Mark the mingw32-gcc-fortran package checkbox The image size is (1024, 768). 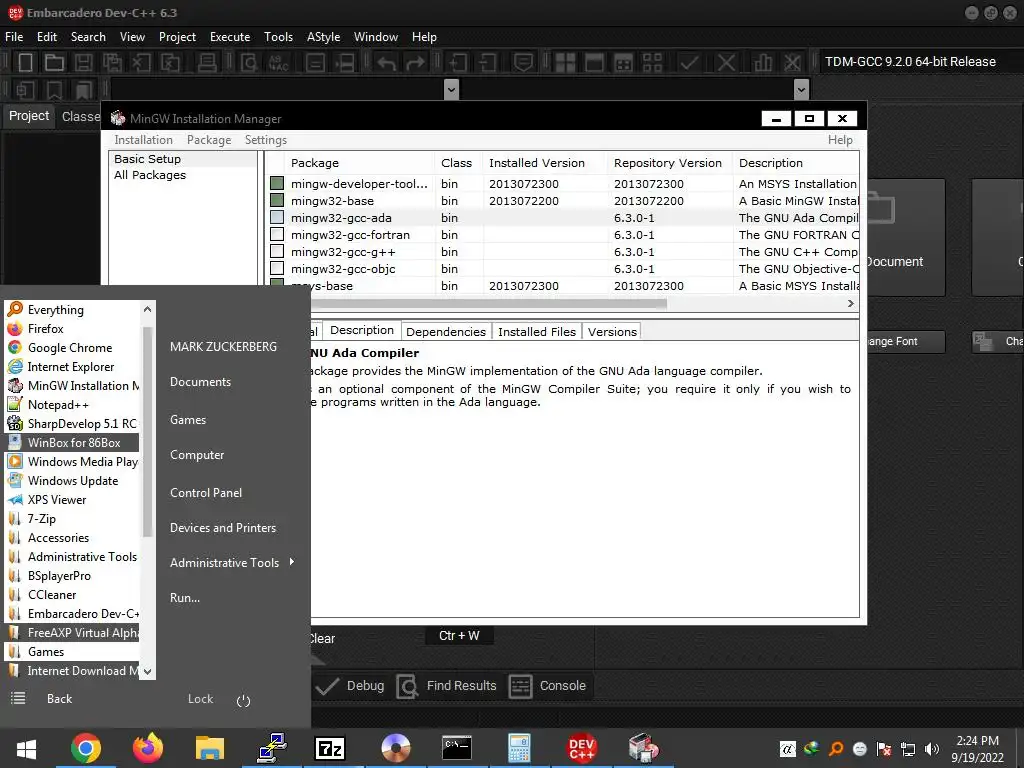[x=277, y=234]
